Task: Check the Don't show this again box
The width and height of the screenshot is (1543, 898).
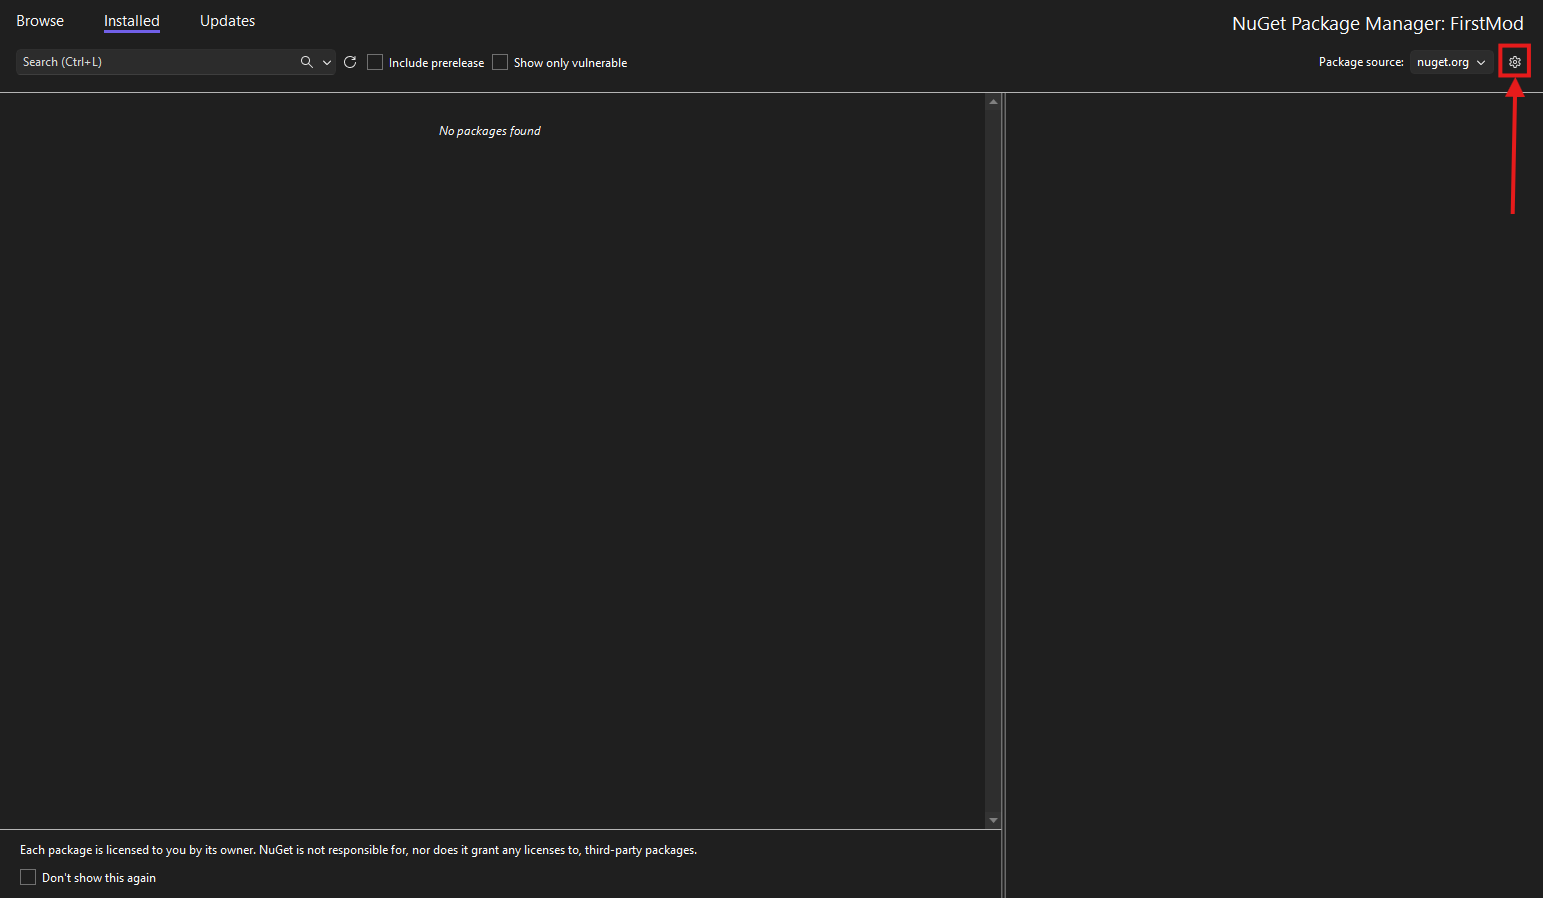Action: click(x=28, y=877)
